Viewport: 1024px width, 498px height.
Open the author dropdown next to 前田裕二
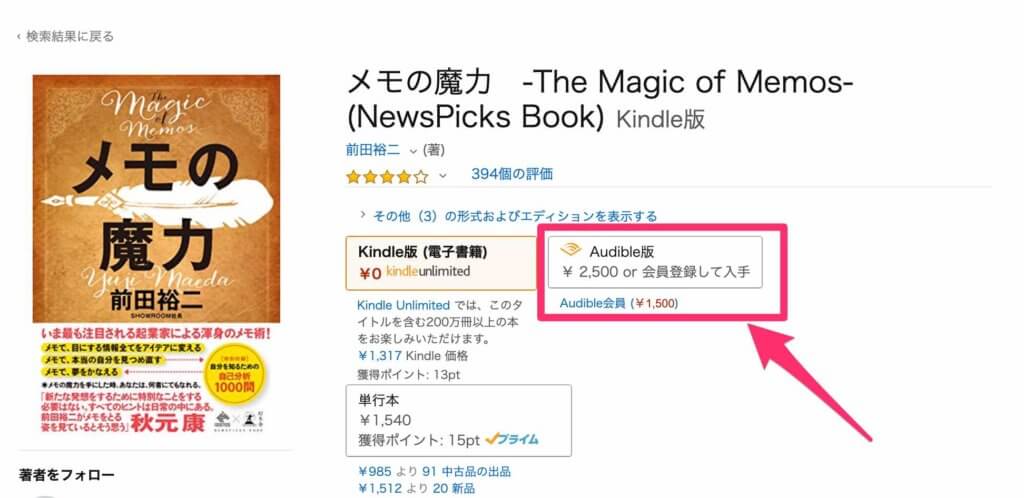pyautogui.click(x=412, y=150)
